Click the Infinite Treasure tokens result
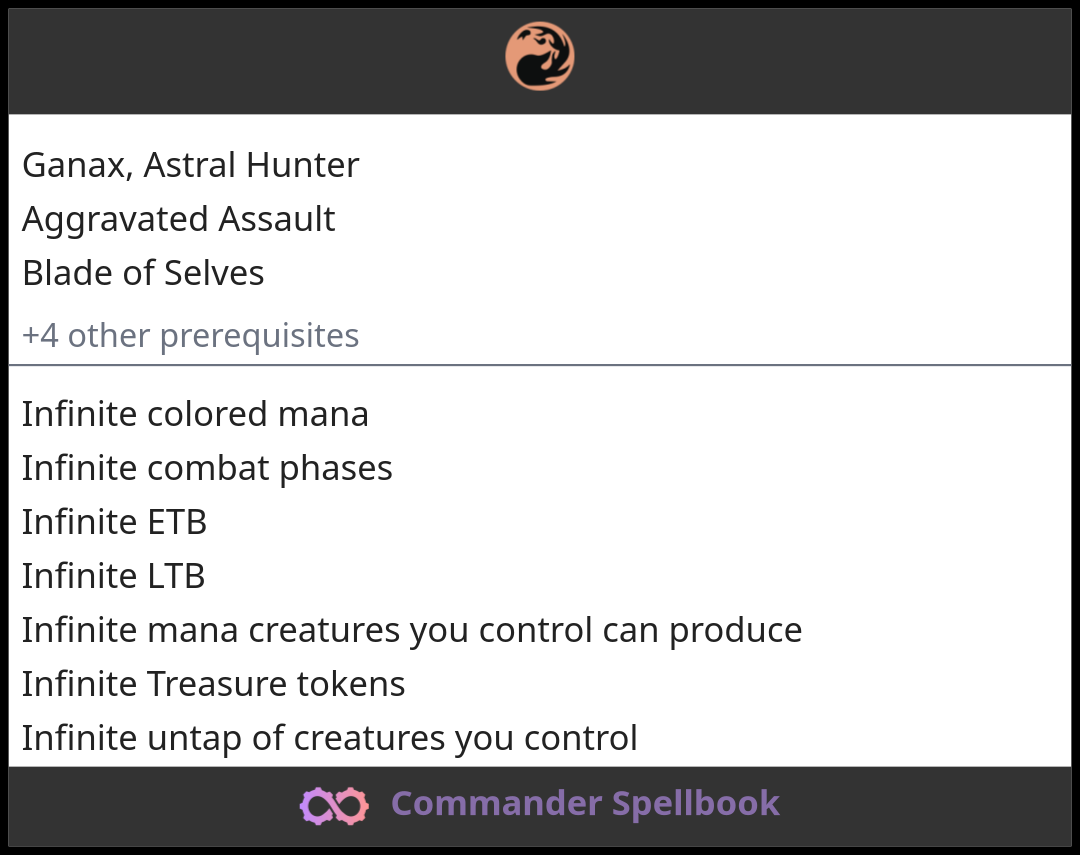 (x=213, y=684)
